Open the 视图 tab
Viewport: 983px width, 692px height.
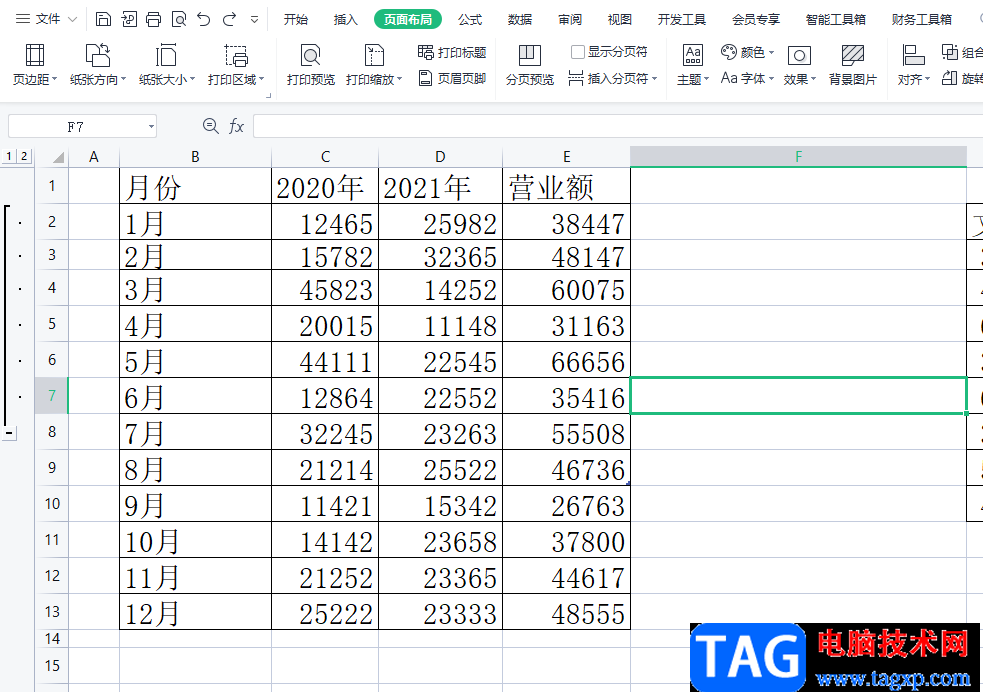pyautogui.click(x=619, y=19)
